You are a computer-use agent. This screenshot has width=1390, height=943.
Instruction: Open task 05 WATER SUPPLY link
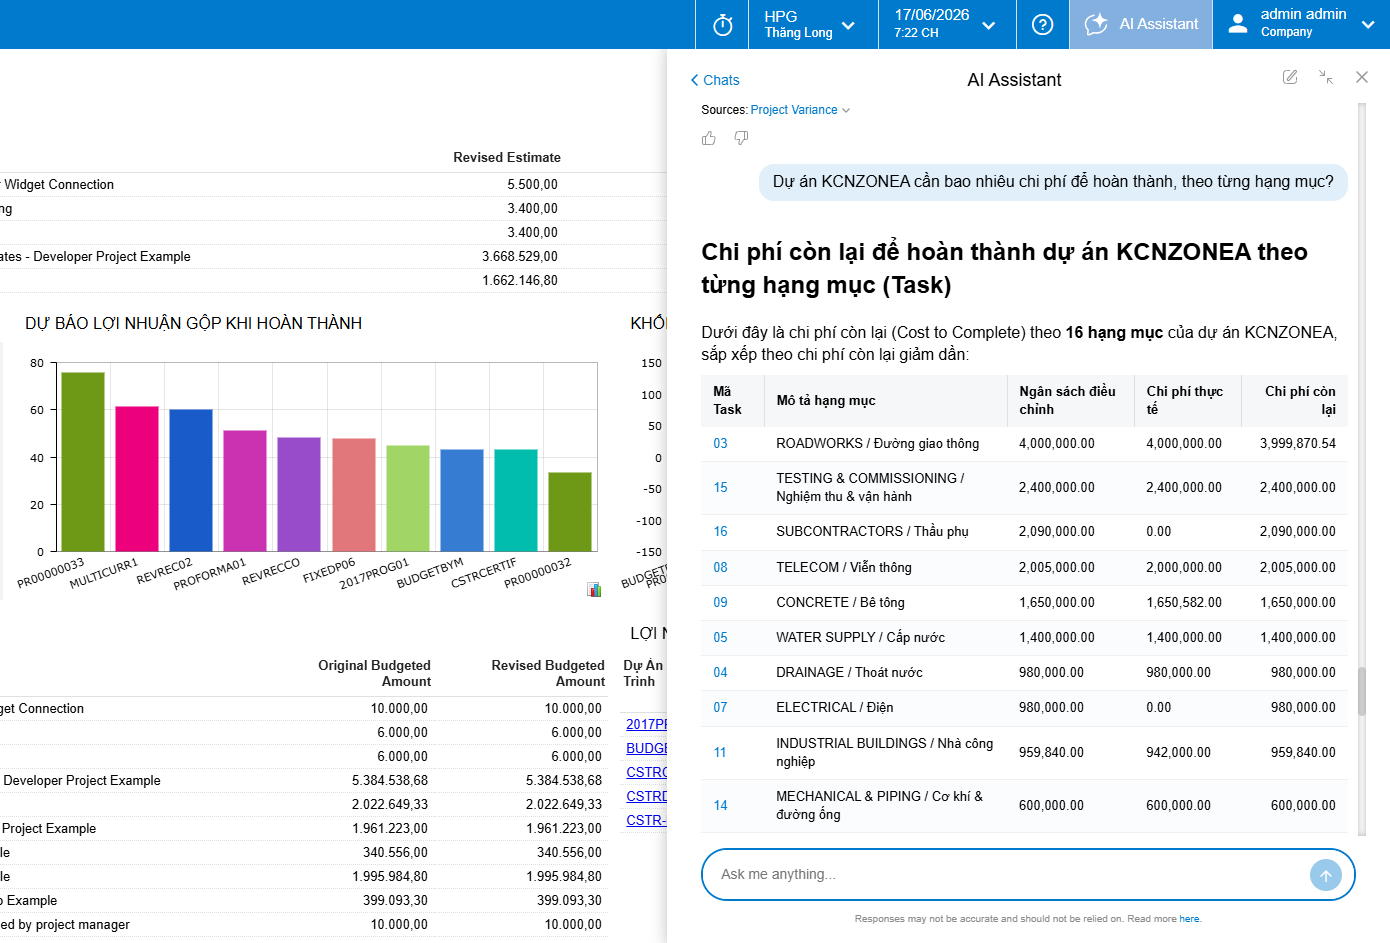720,637
